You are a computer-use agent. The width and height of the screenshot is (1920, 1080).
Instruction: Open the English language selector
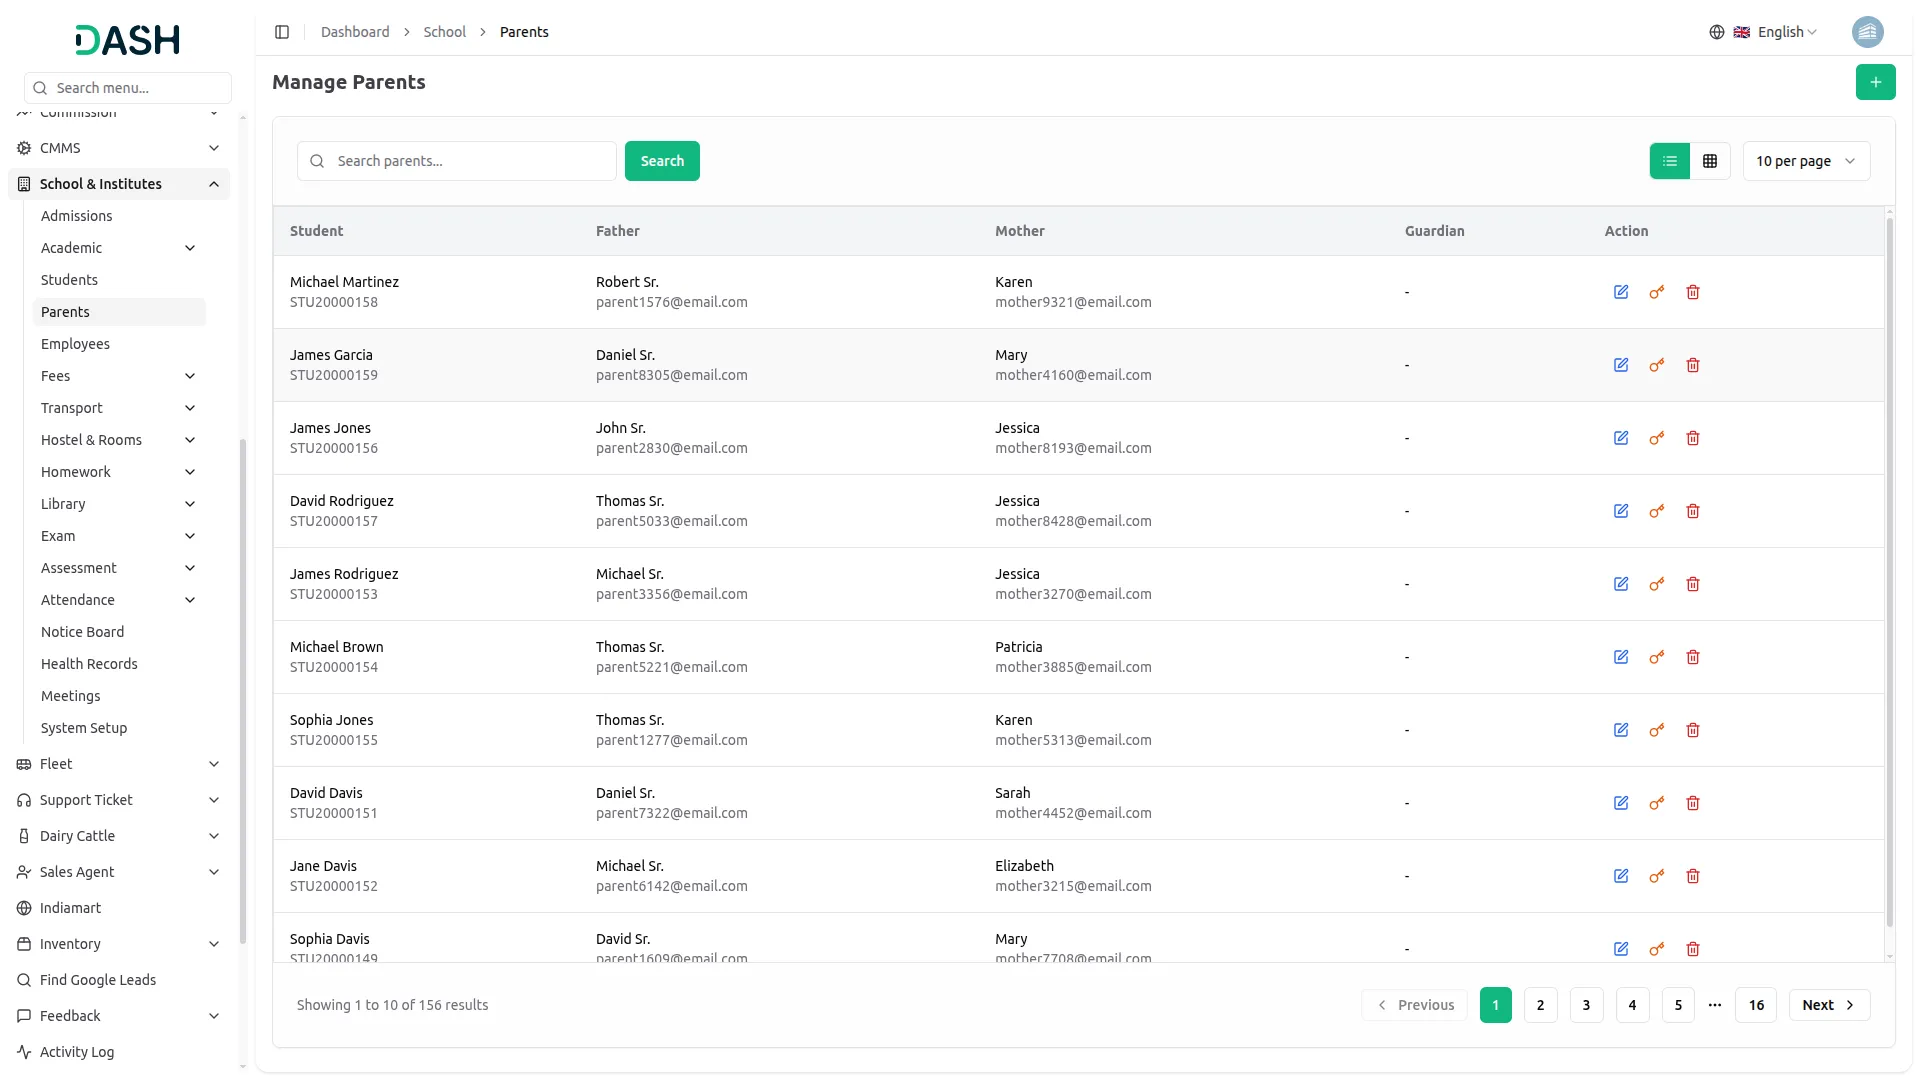[1778, 32]
